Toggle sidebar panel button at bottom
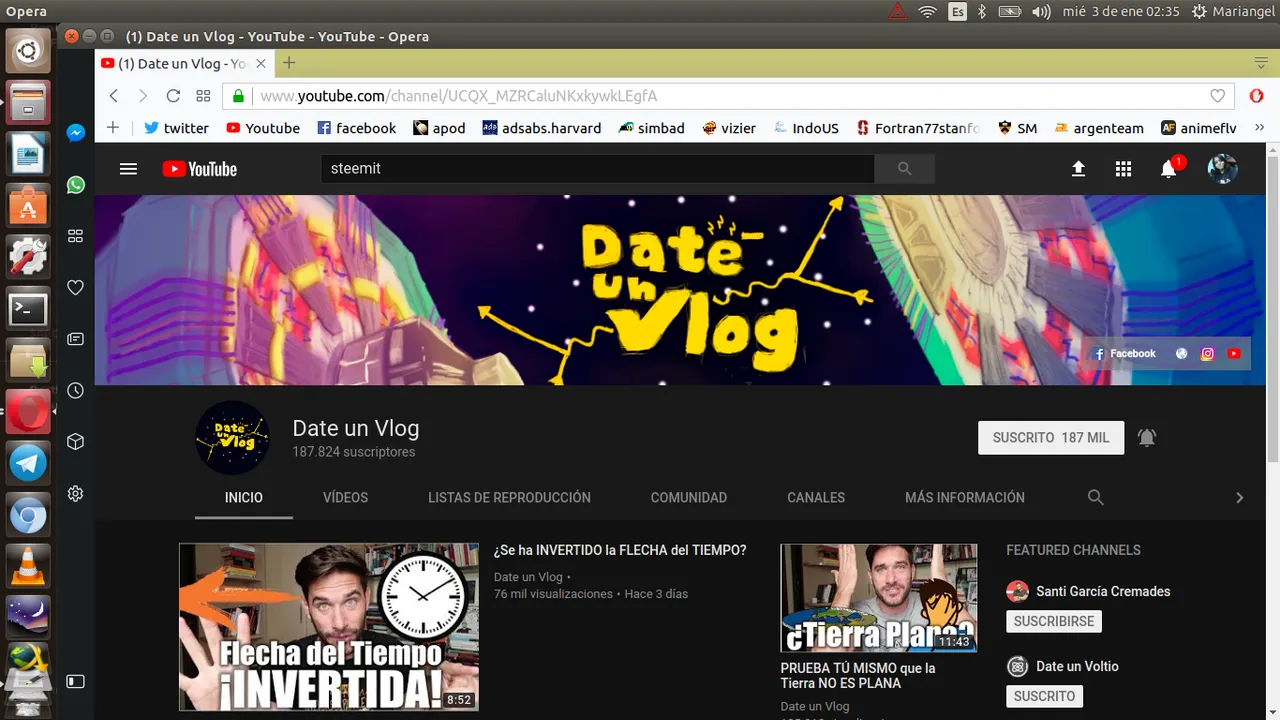 click(75, 681)
